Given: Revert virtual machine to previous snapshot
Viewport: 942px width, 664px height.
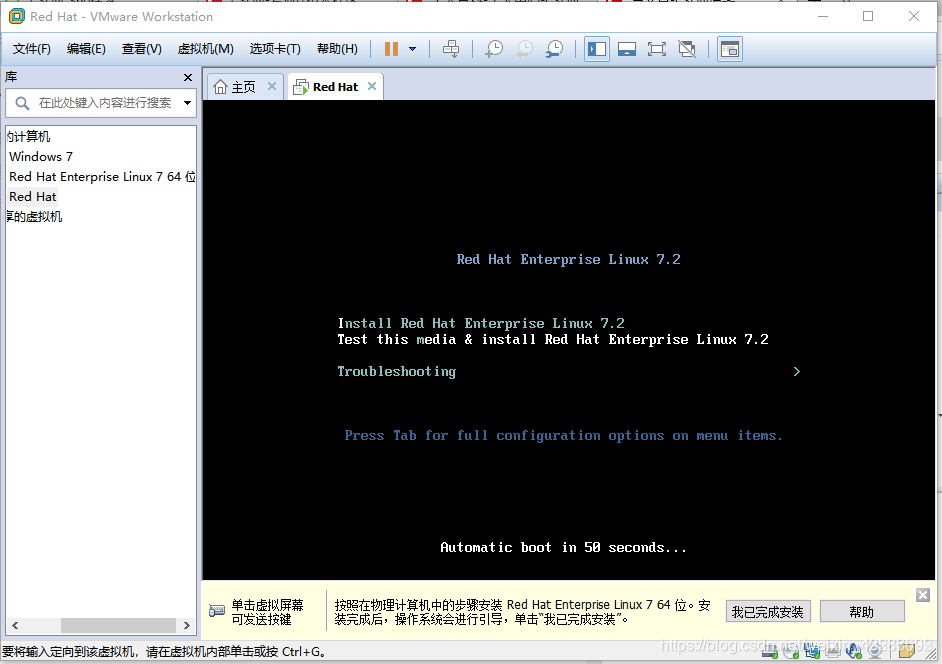Looking at the screenshot, I should pyautogui.click(x=524, y=49).
